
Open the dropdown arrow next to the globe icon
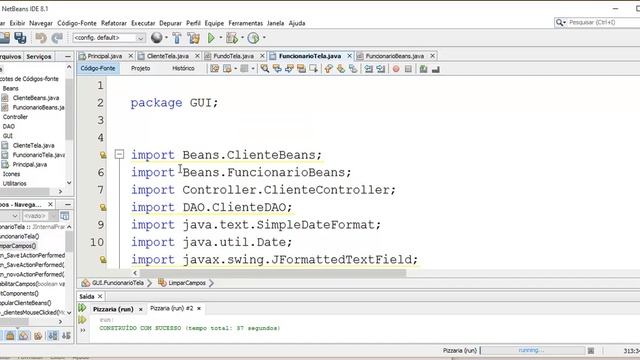coord(166,38)
